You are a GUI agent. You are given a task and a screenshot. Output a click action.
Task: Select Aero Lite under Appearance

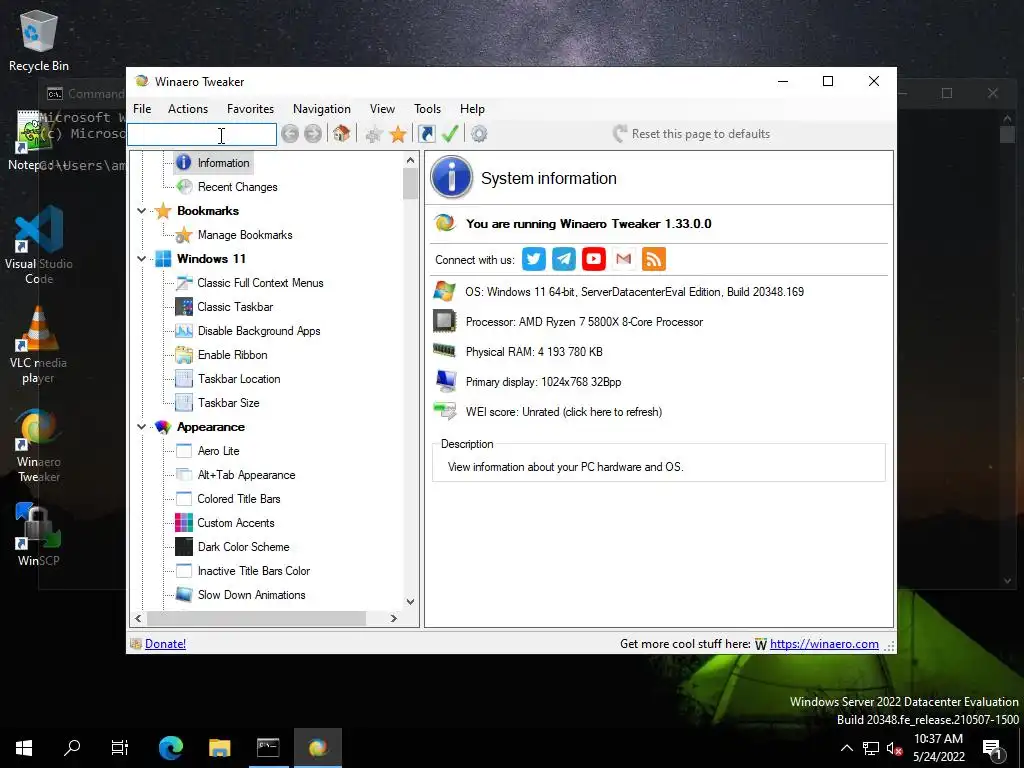coord(208,451)
